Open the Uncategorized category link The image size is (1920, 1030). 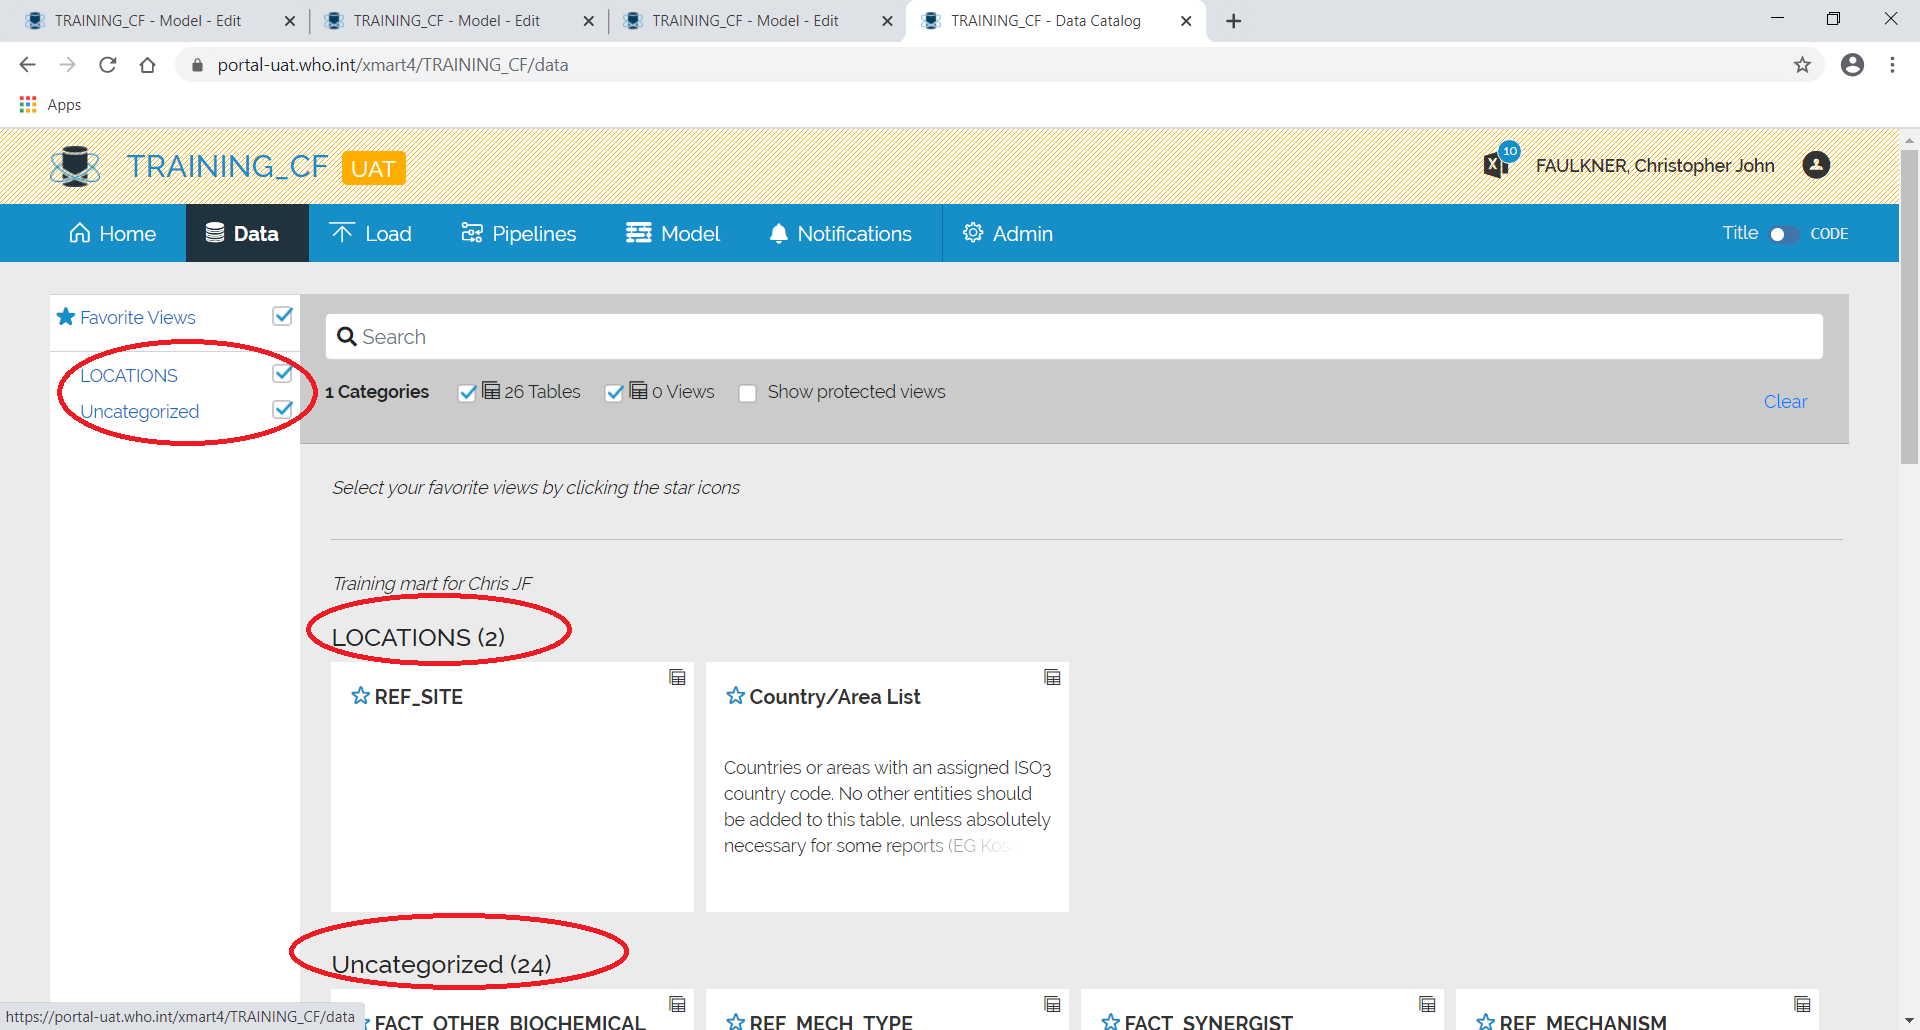[140, 412]
